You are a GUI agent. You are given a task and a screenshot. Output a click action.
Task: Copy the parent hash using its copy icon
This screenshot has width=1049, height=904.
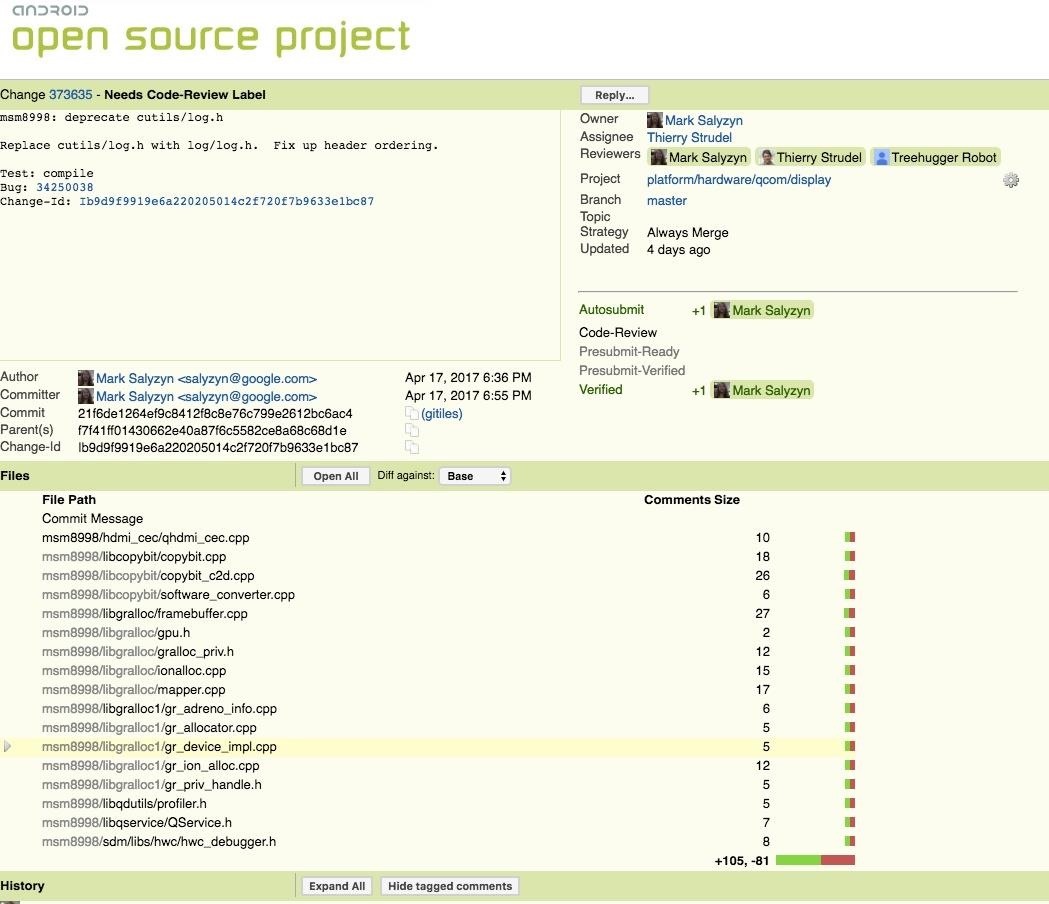411,430
